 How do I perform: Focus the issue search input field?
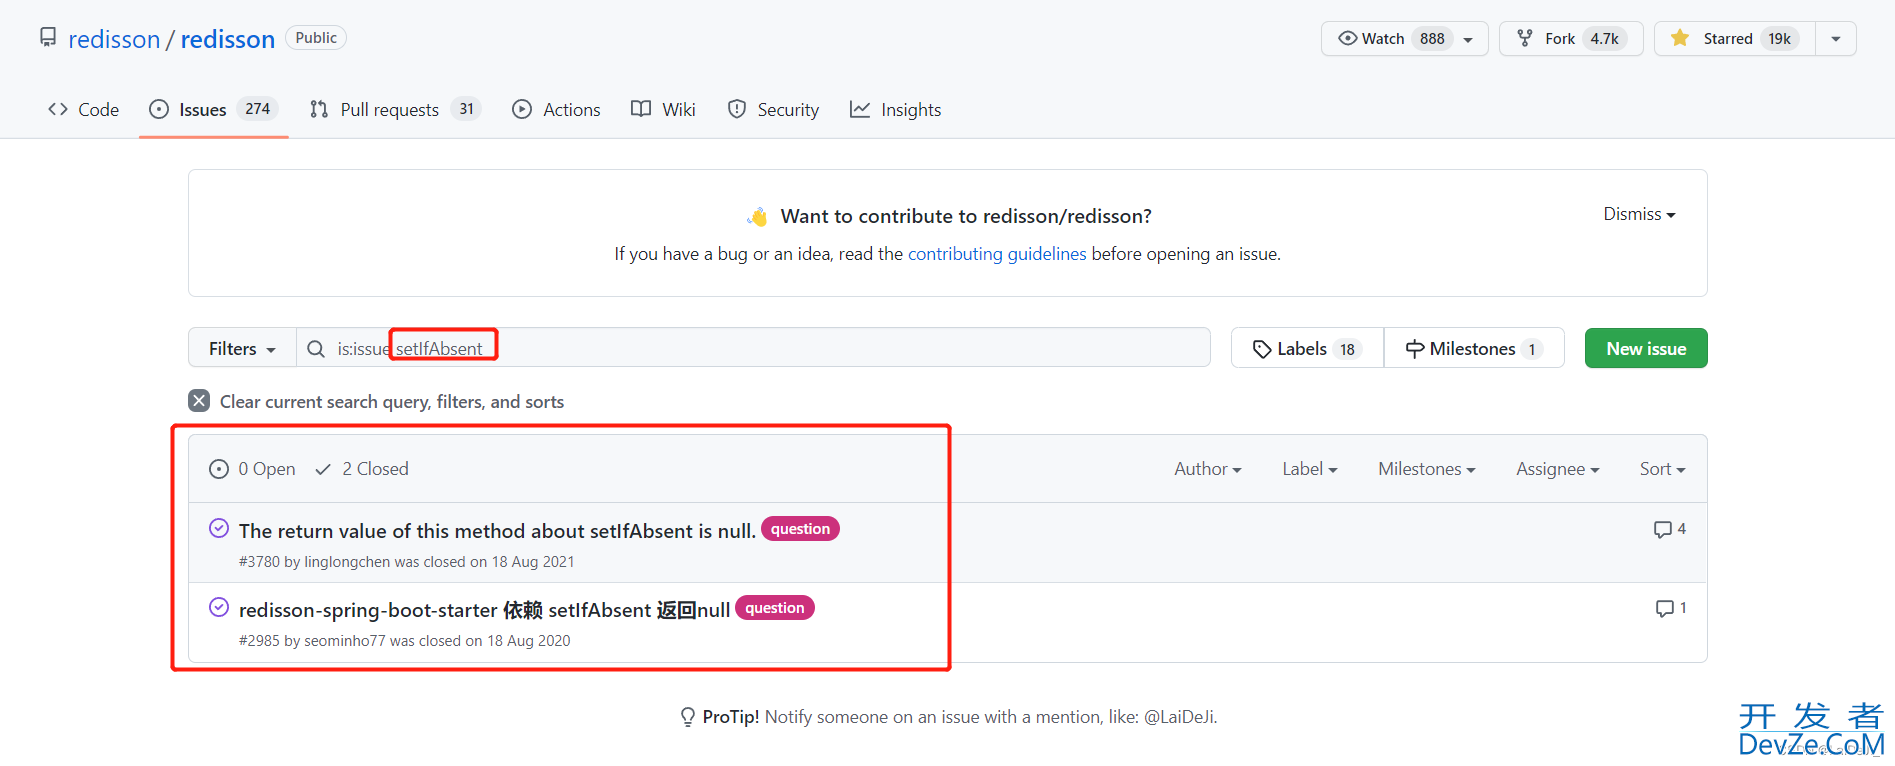753,348
